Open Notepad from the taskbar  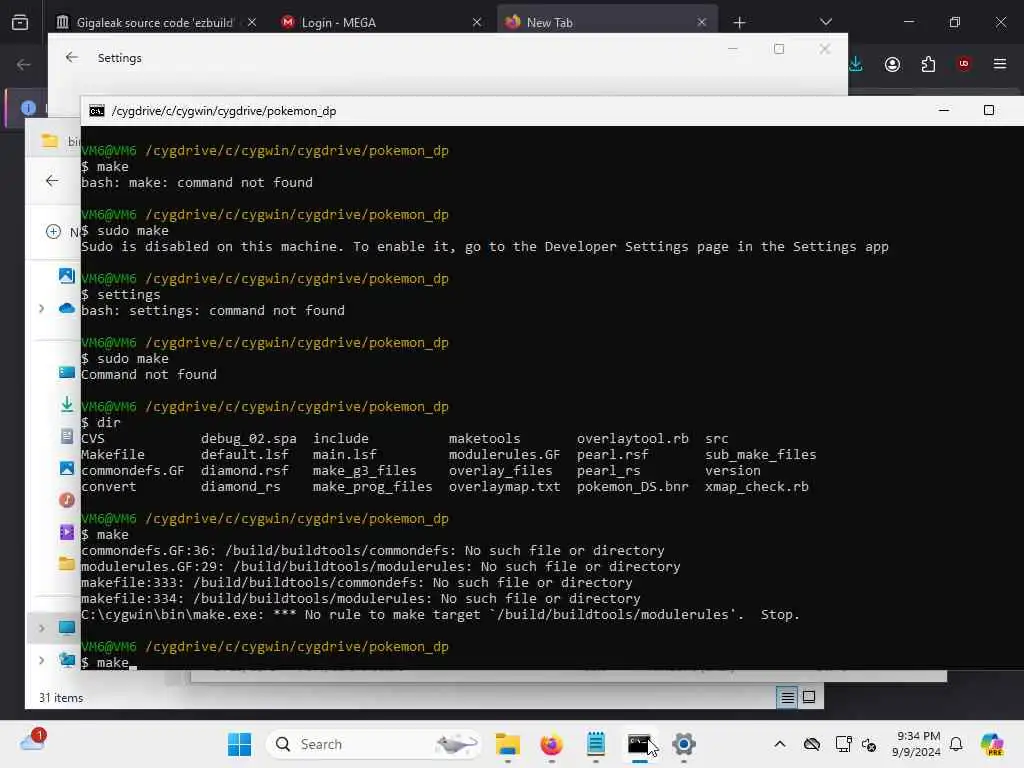click(596, 744)
